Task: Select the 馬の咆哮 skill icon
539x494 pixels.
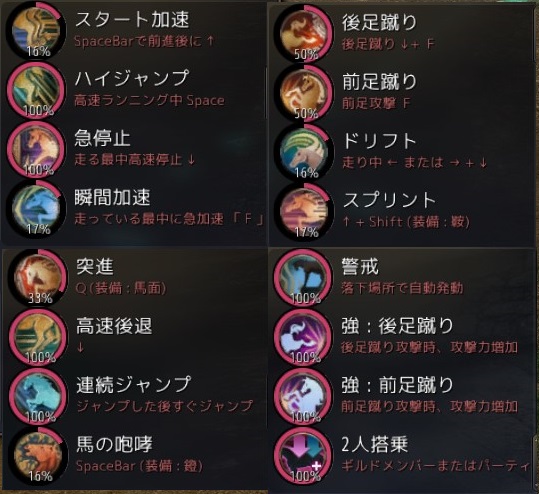Action: [x=37, y=455]
